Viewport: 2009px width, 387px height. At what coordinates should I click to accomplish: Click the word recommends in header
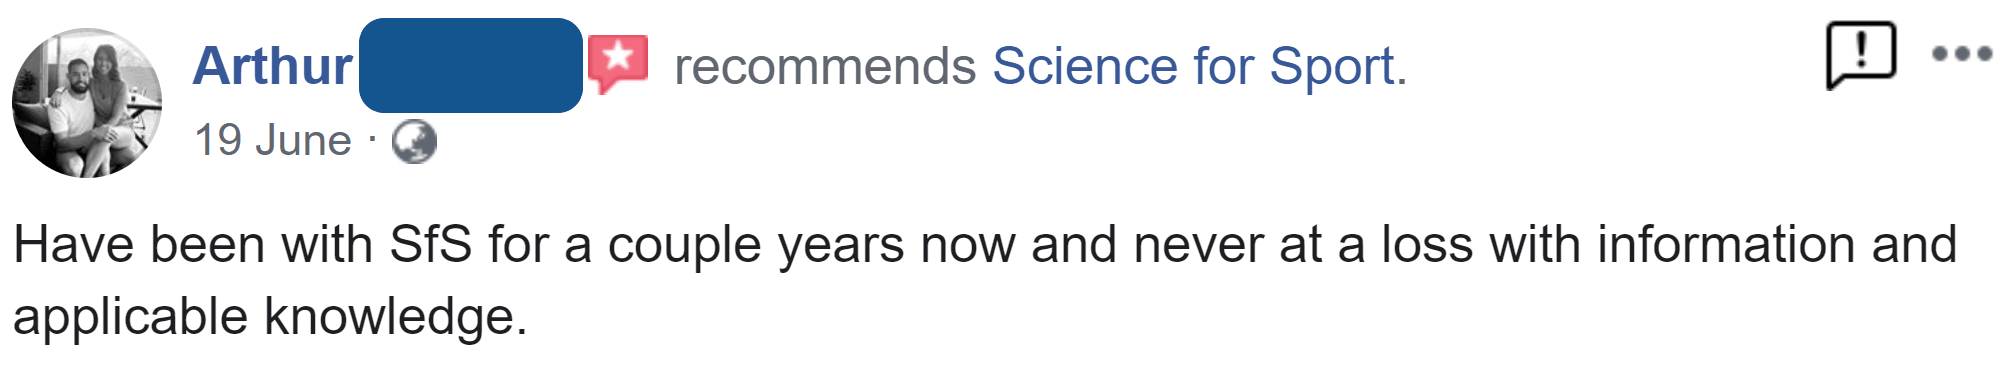825,67
